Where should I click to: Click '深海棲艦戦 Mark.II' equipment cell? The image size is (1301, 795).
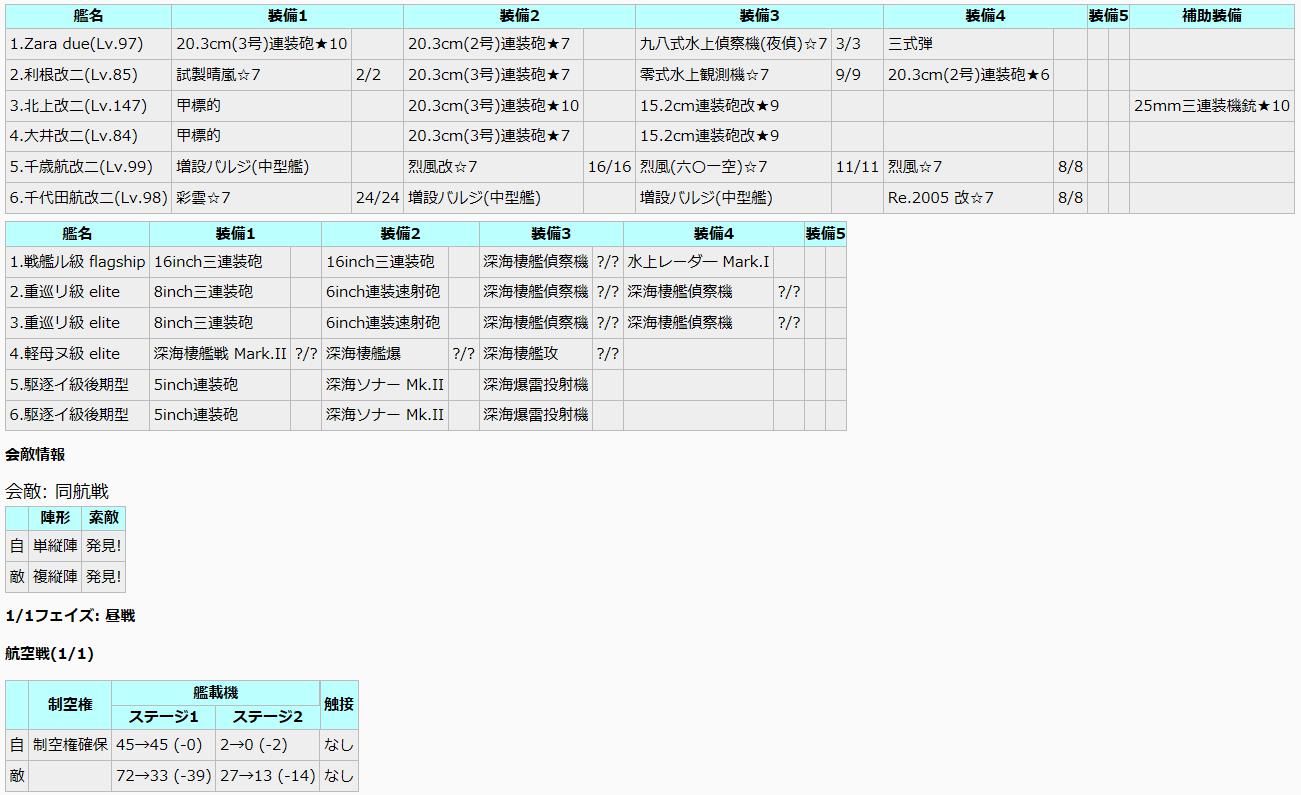point(220,354)
